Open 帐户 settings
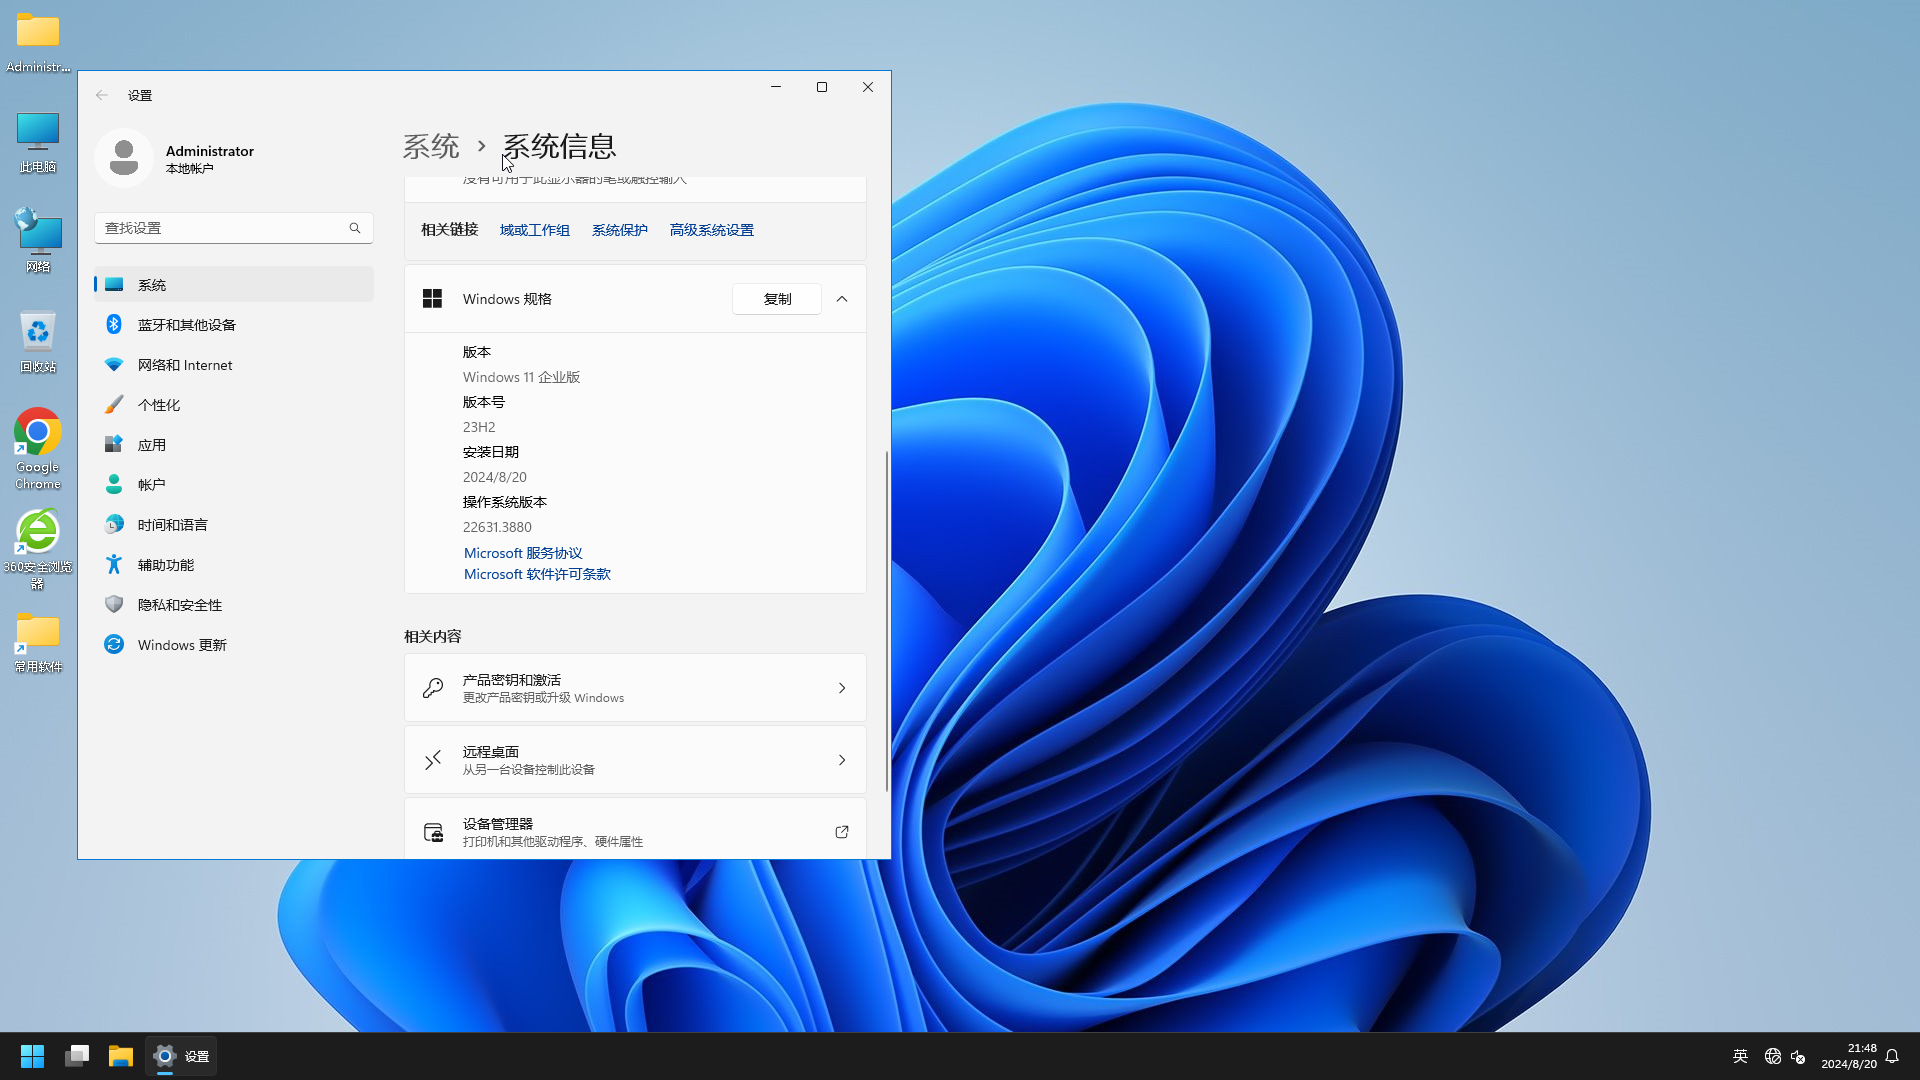 [x=234, y=485]
